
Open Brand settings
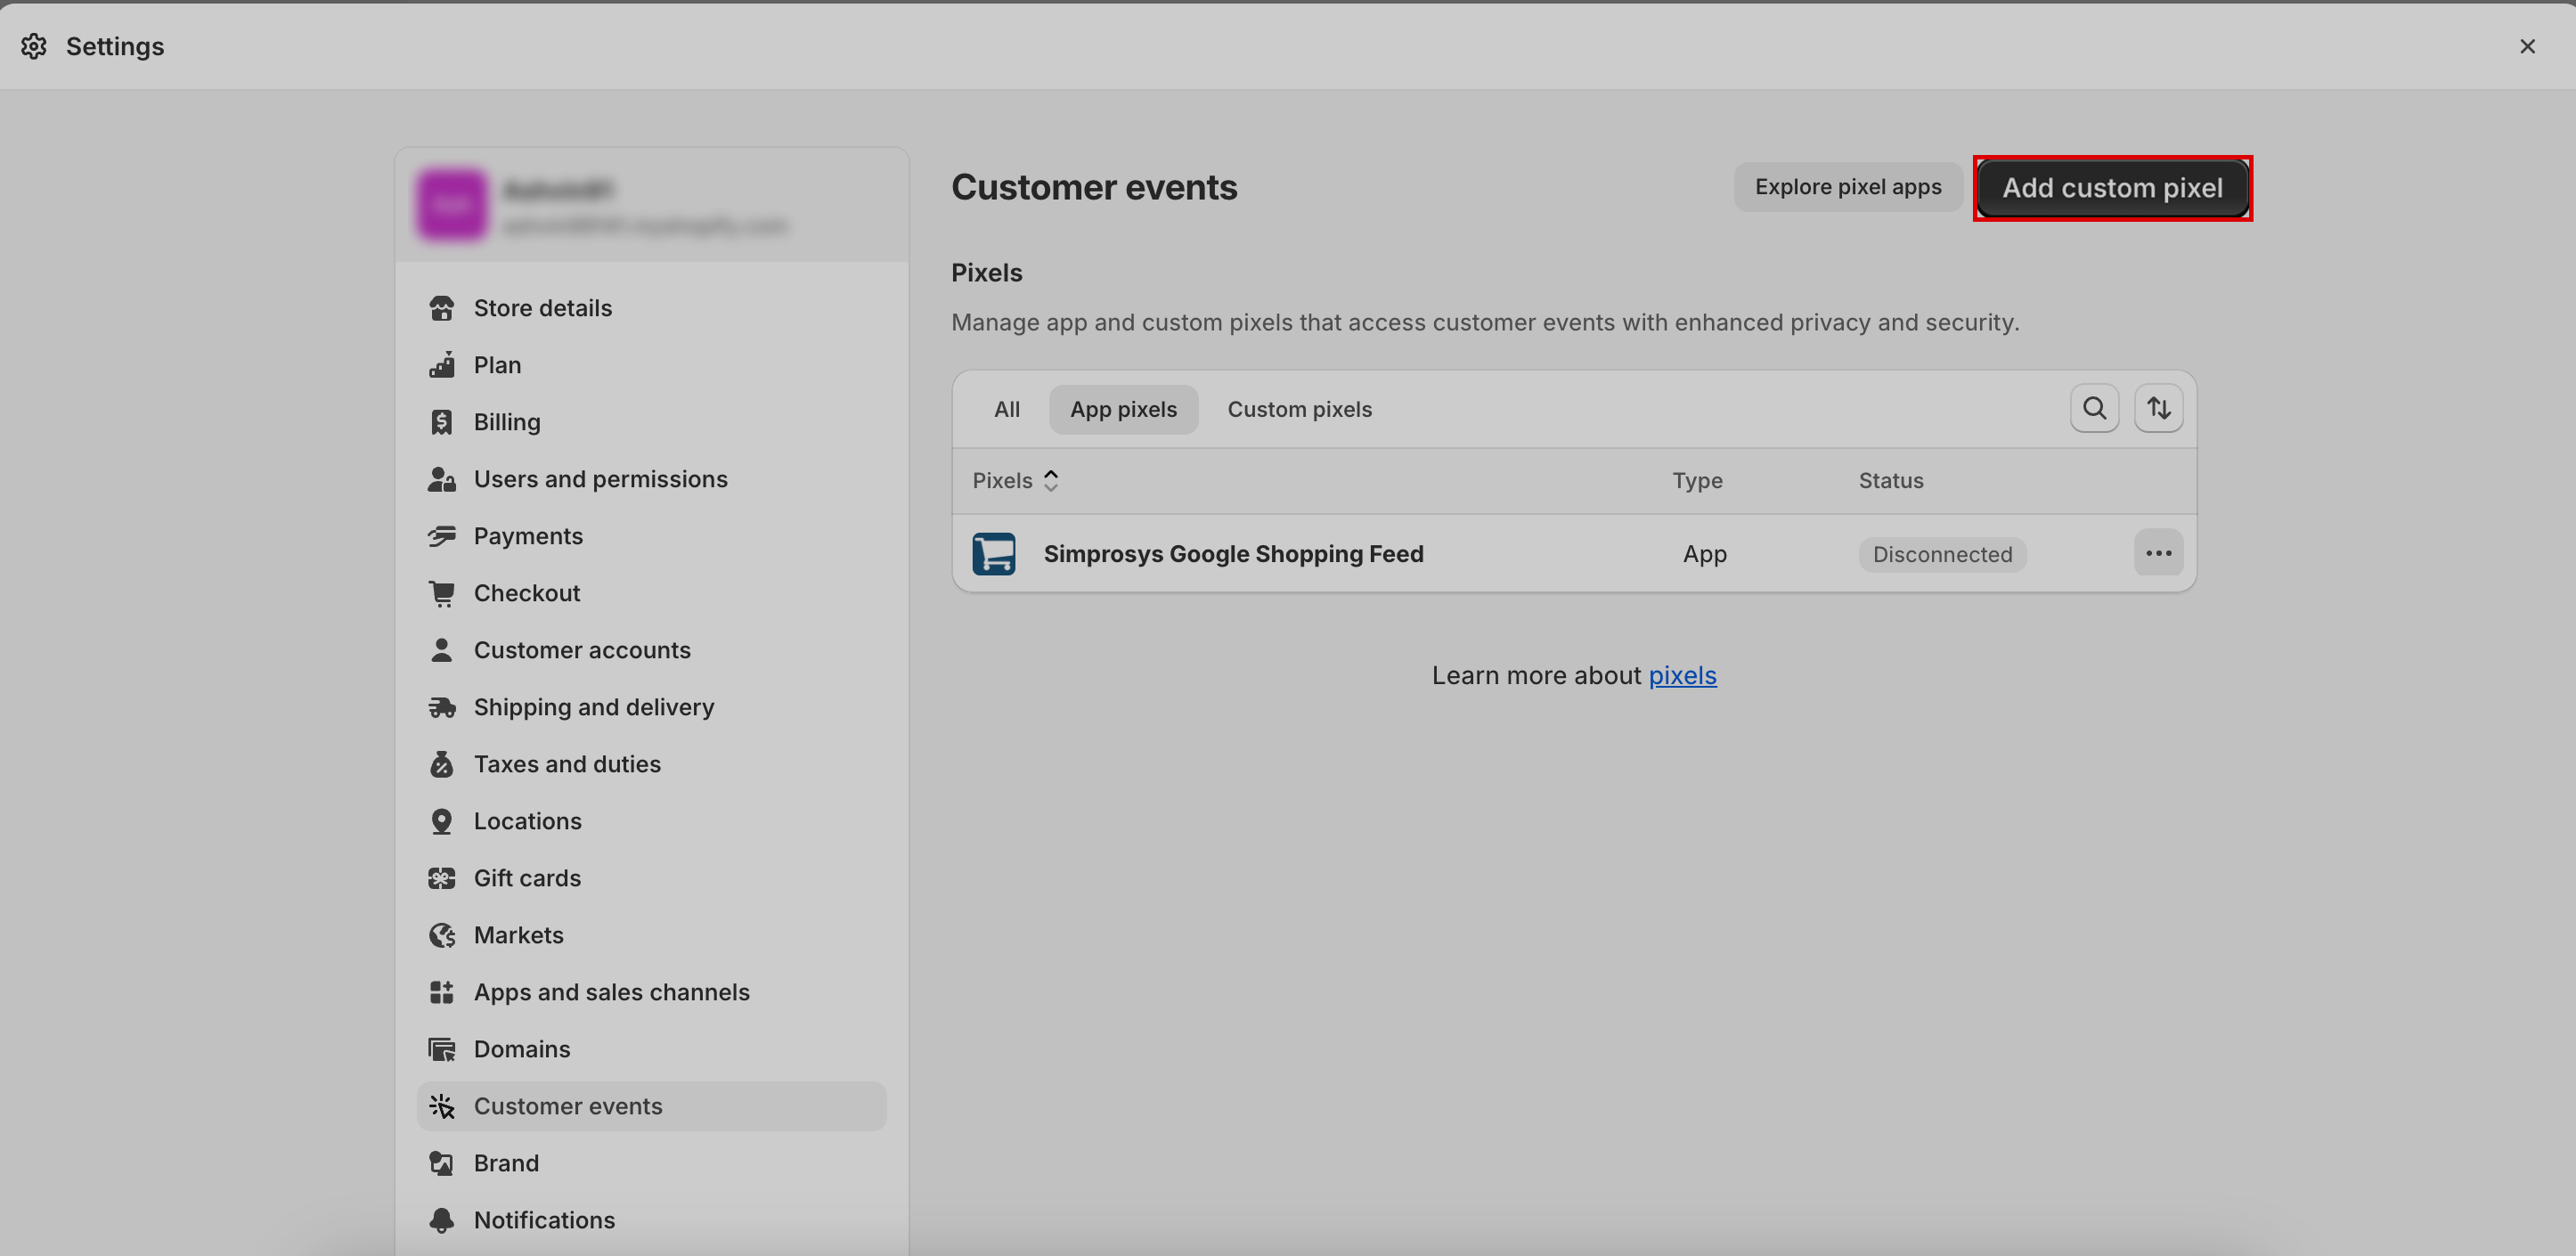(x=651, y=1163)
